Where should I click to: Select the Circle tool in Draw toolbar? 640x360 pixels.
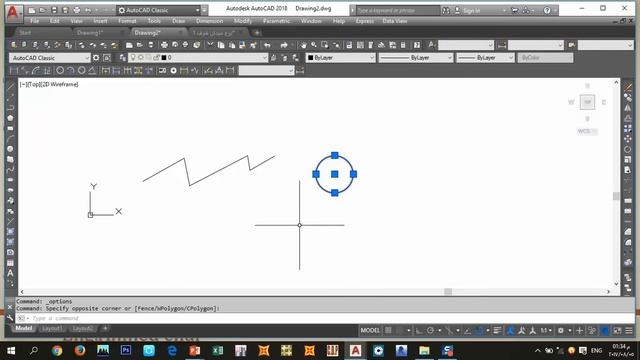point(10,149)
